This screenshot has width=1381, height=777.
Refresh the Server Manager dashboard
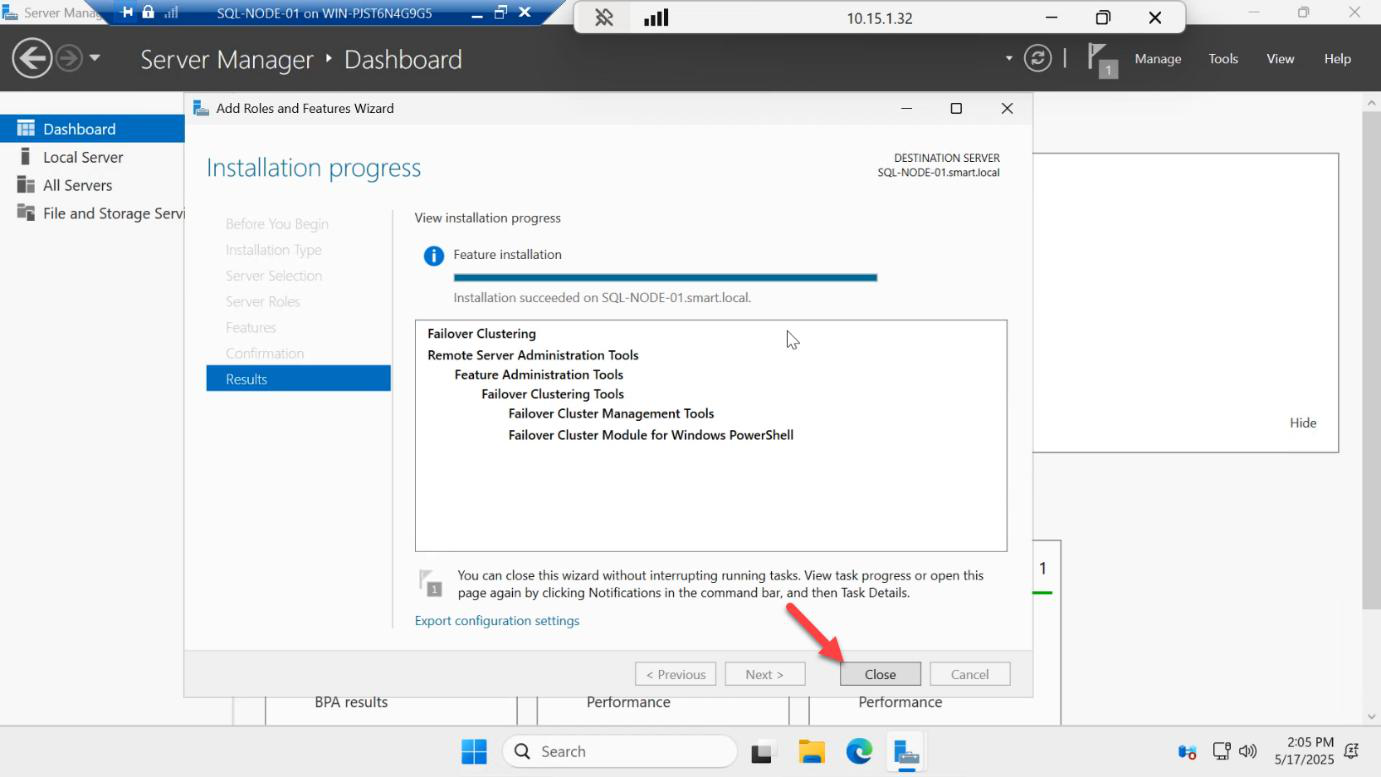pos(1038,58)
